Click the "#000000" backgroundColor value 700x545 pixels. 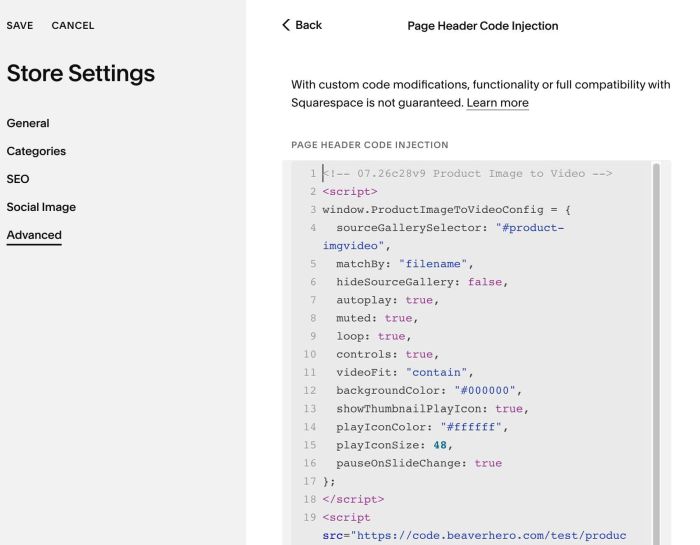click(485, 391)
